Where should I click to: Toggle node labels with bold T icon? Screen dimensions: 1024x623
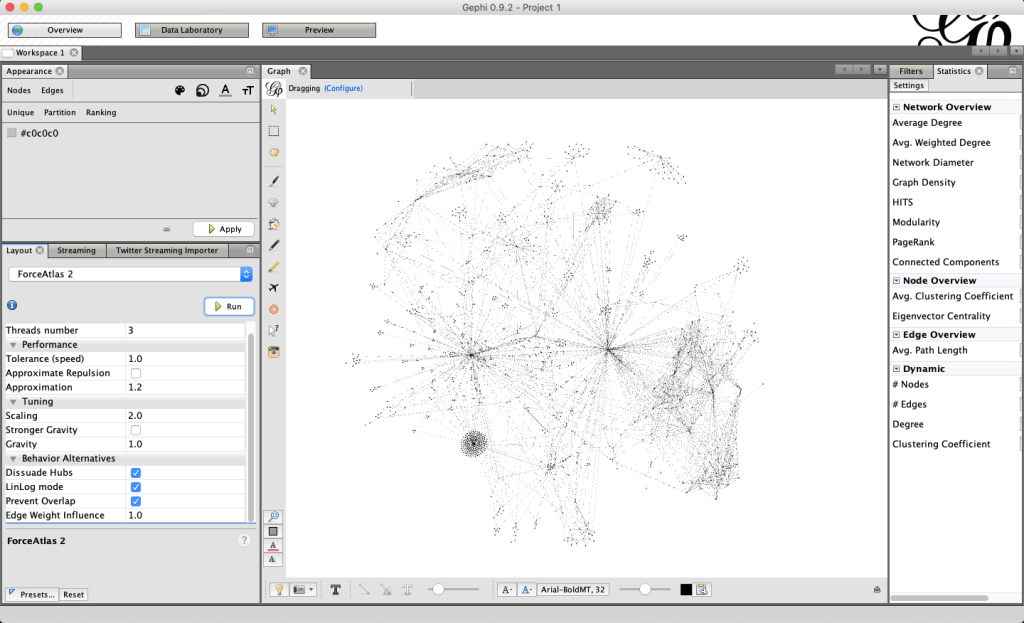coord(336,590)
